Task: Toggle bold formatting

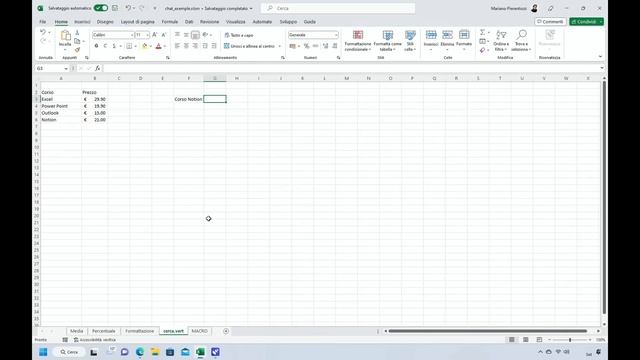Action: [96, 46]
